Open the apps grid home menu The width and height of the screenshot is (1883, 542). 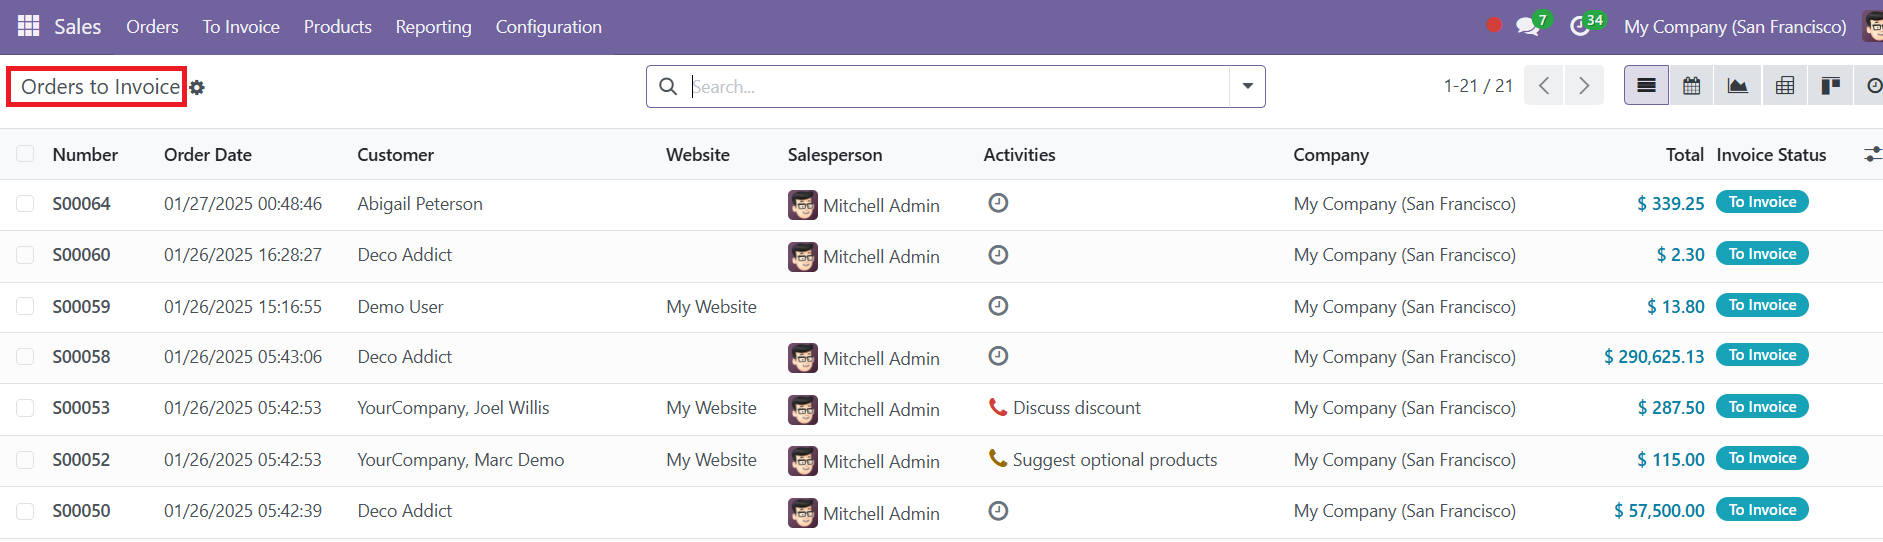(29, 26)
